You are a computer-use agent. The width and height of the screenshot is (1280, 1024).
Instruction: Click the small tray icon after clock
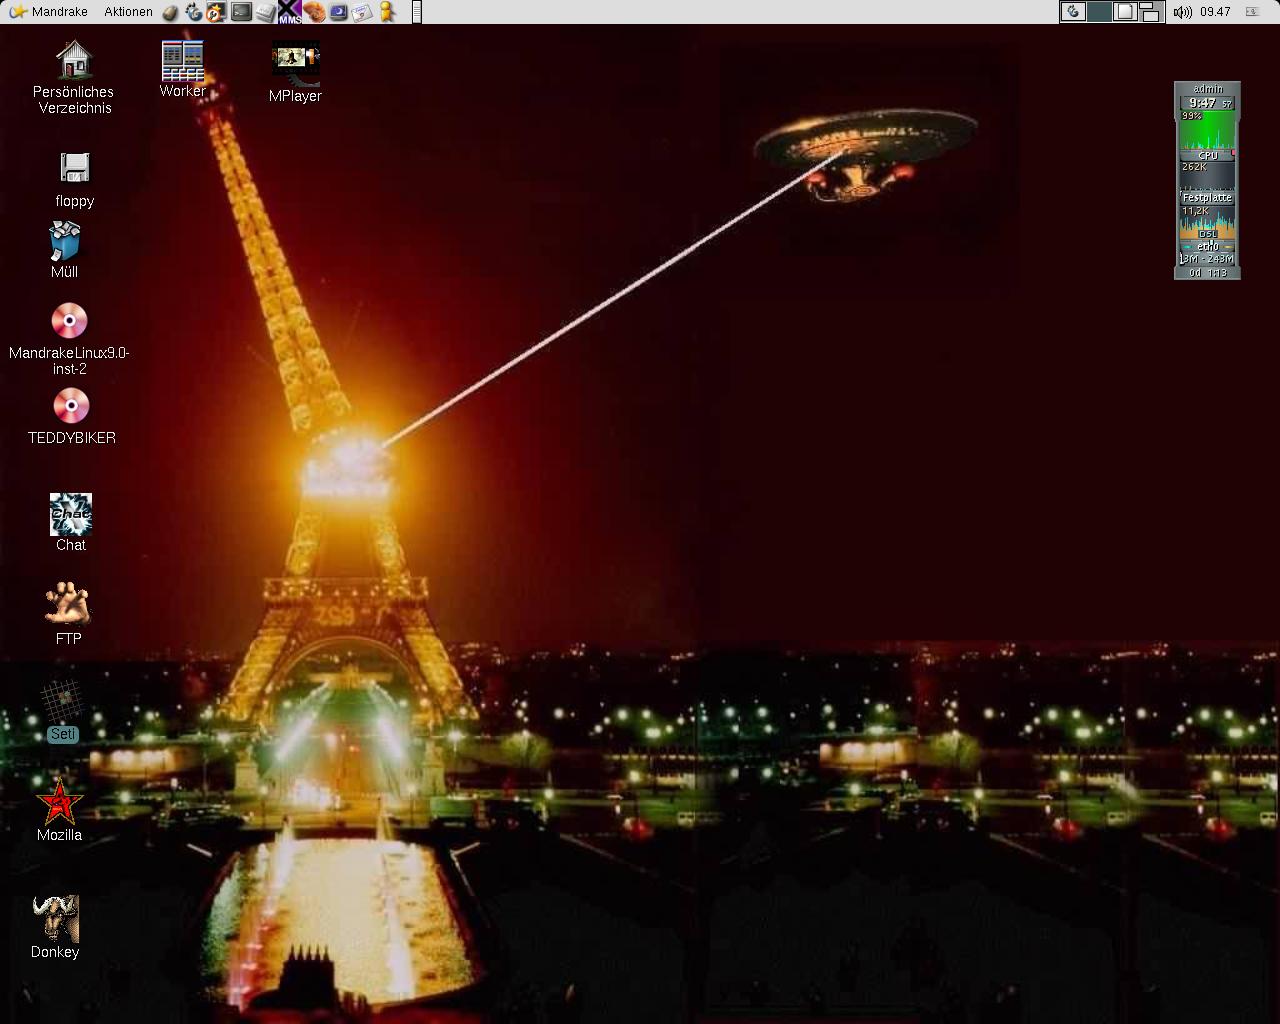(x=1252, y=12)
